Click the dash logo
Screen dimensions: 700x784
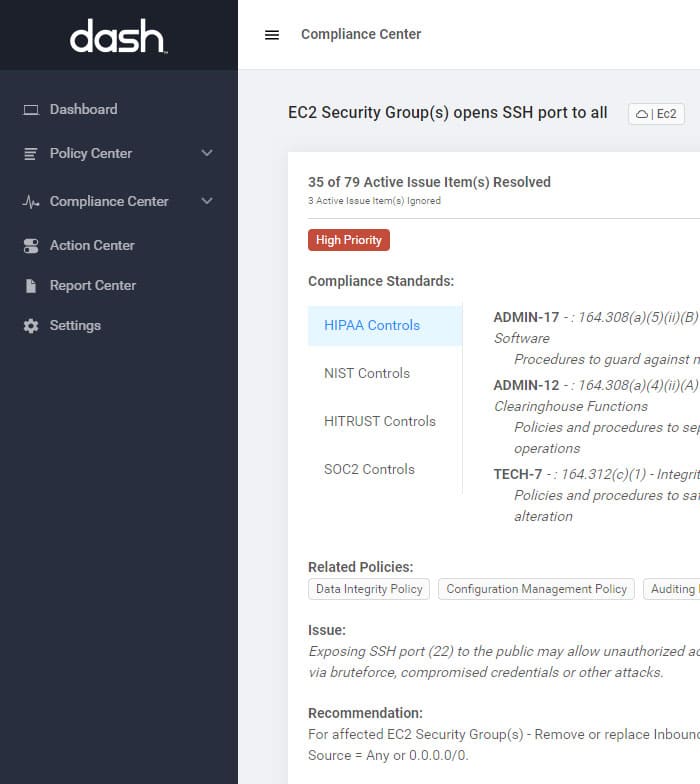[118, 36]
